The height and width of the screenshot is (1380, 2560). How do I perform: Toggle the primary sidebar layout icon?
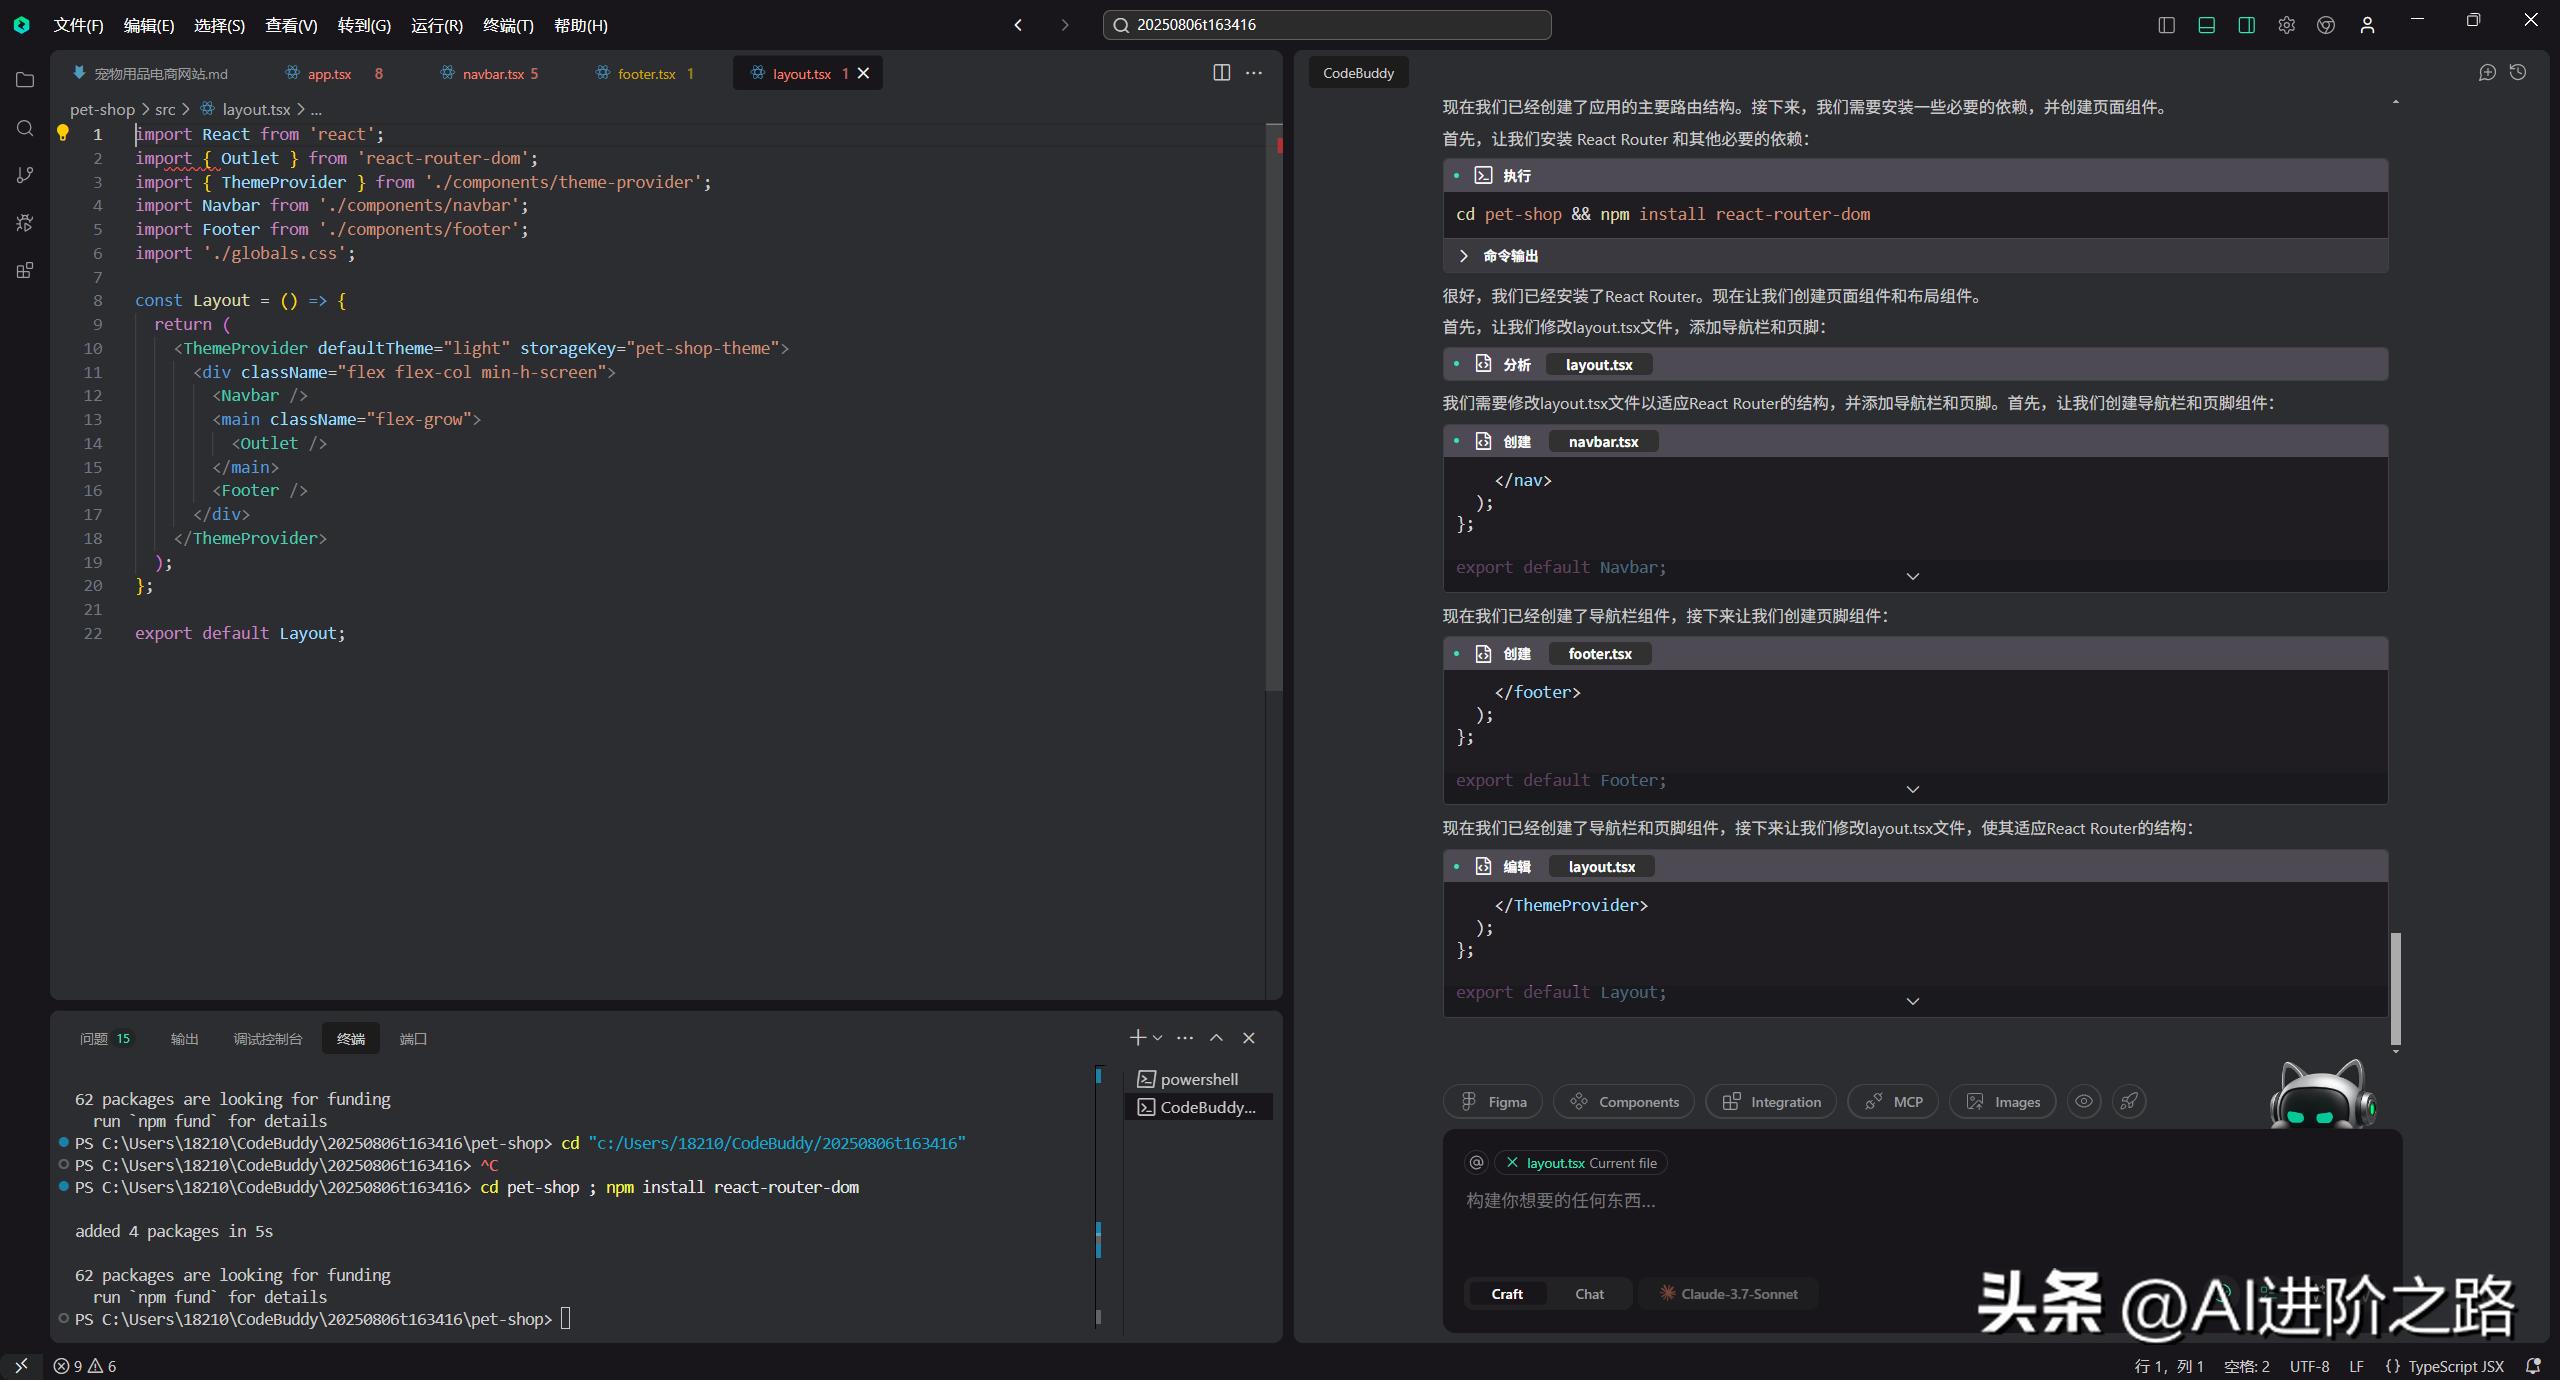pos(2167,25)
